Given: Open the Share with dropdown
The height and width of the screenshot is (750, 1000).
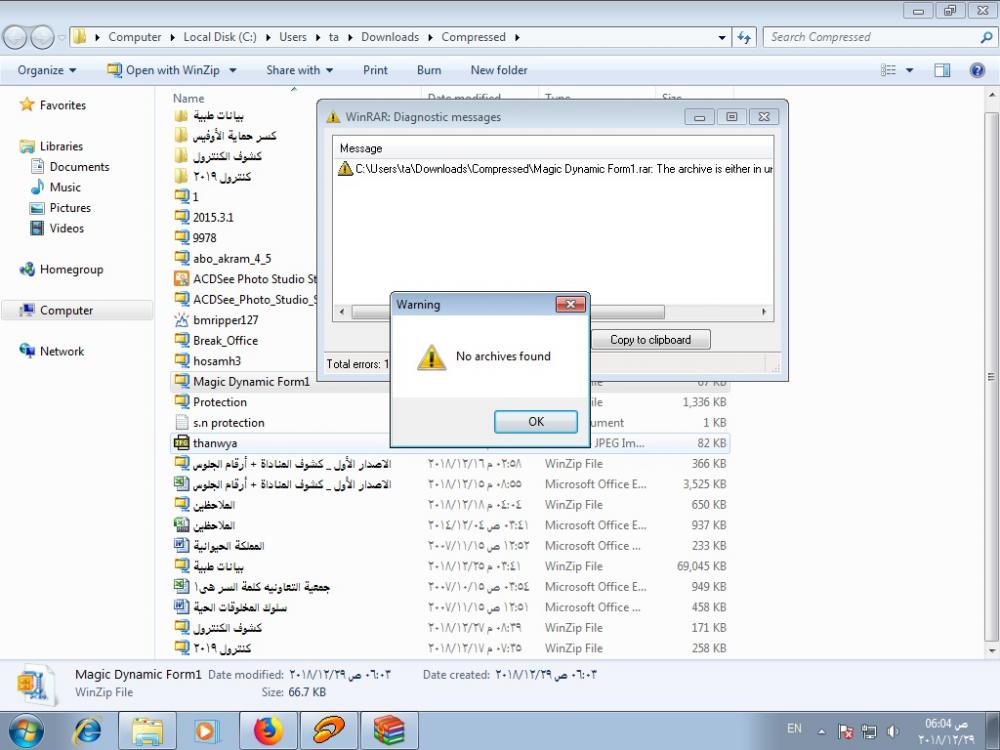Looking at the screenshot, I should 299,70.
